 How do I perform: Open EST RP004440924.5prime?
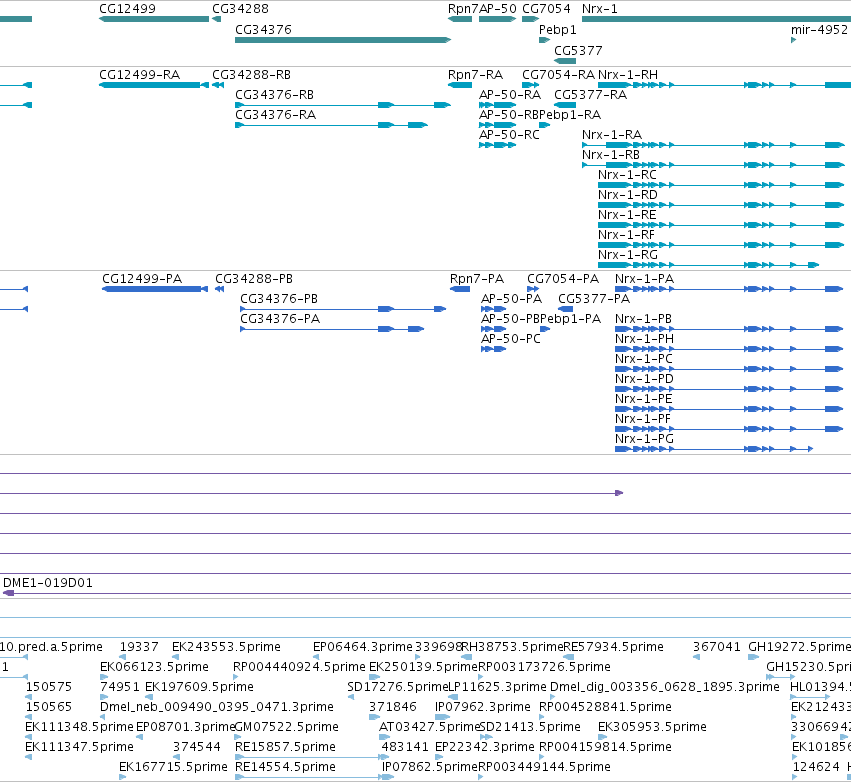tap(299, 667)
